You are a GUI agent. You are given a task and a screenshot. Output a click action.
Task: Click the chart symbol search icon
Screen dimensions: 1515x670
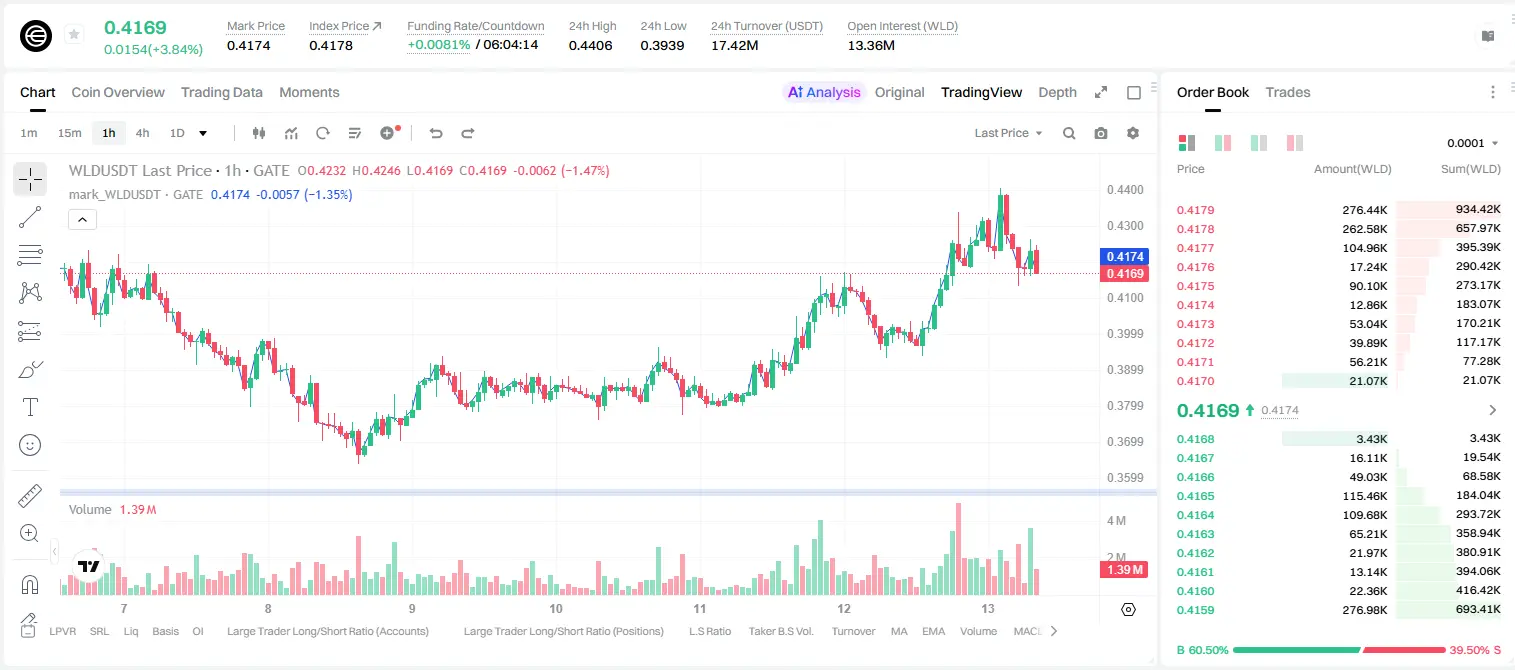1069,133
